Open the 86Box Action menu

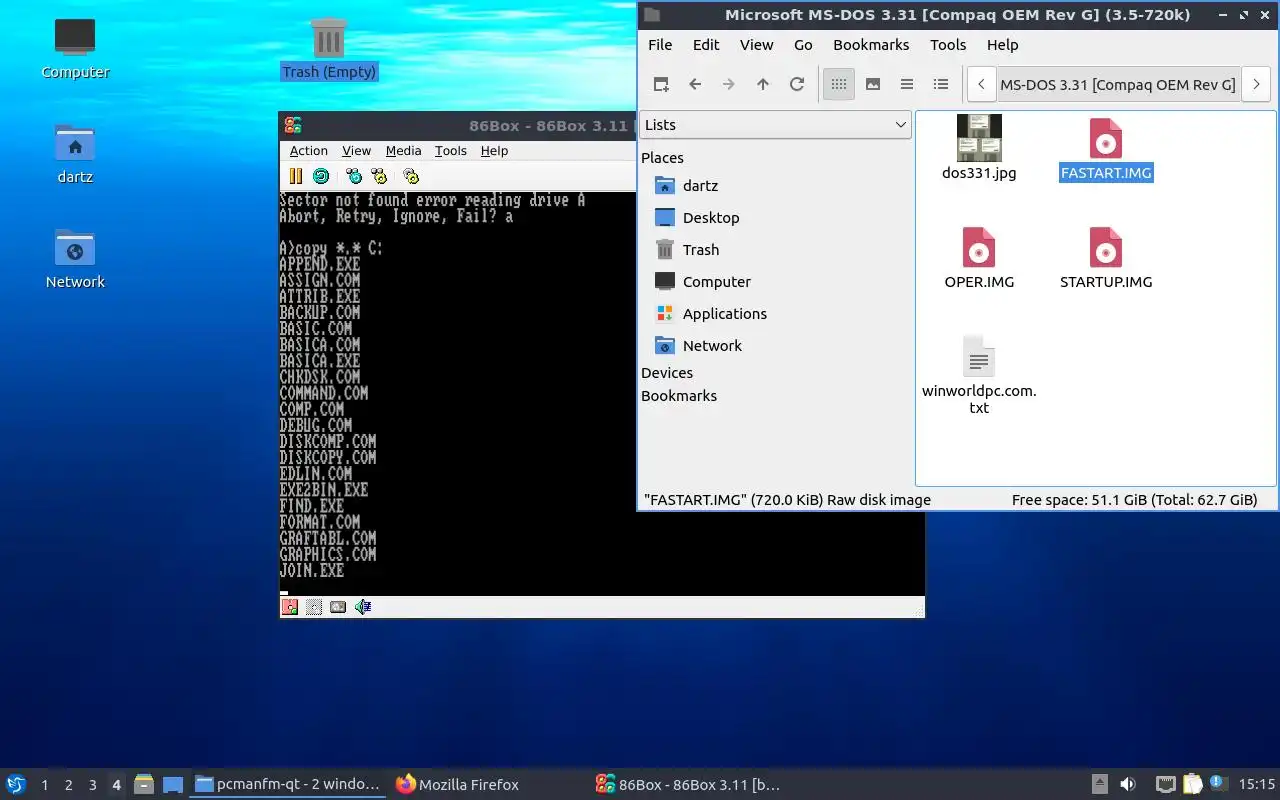(309, 150)
